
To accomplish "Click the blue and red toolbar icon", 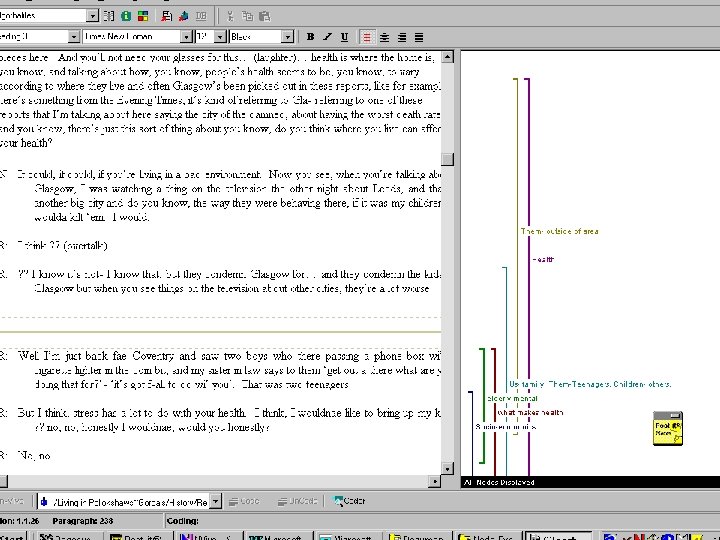I will (x=184, y=16).
